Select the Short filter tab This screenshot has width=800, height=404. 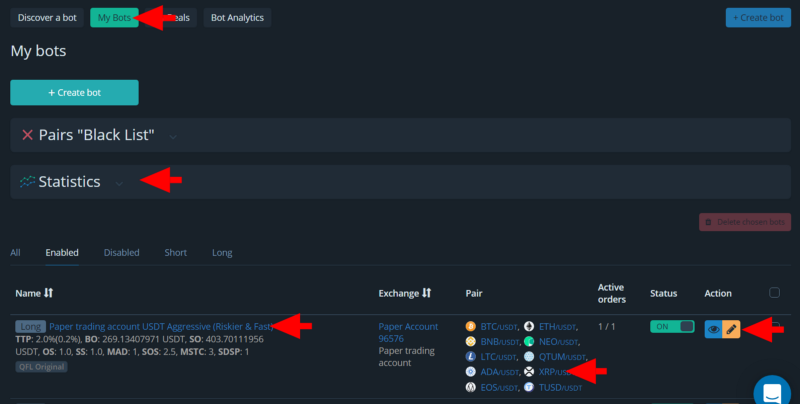click(176, 252)
